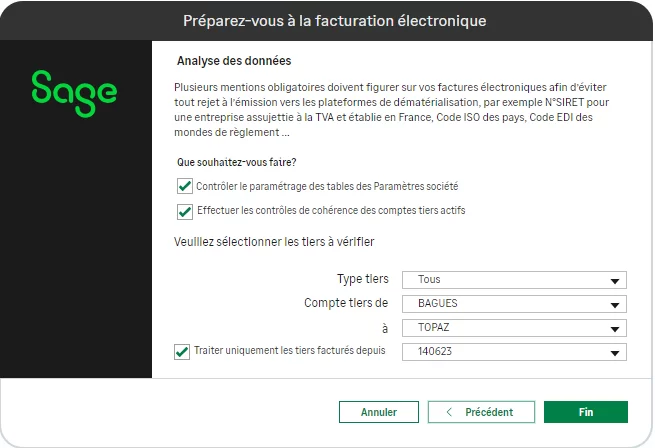
Task: Click the Veuillez sélectionner les tiers à vérifier text
Action: [274, 241]
